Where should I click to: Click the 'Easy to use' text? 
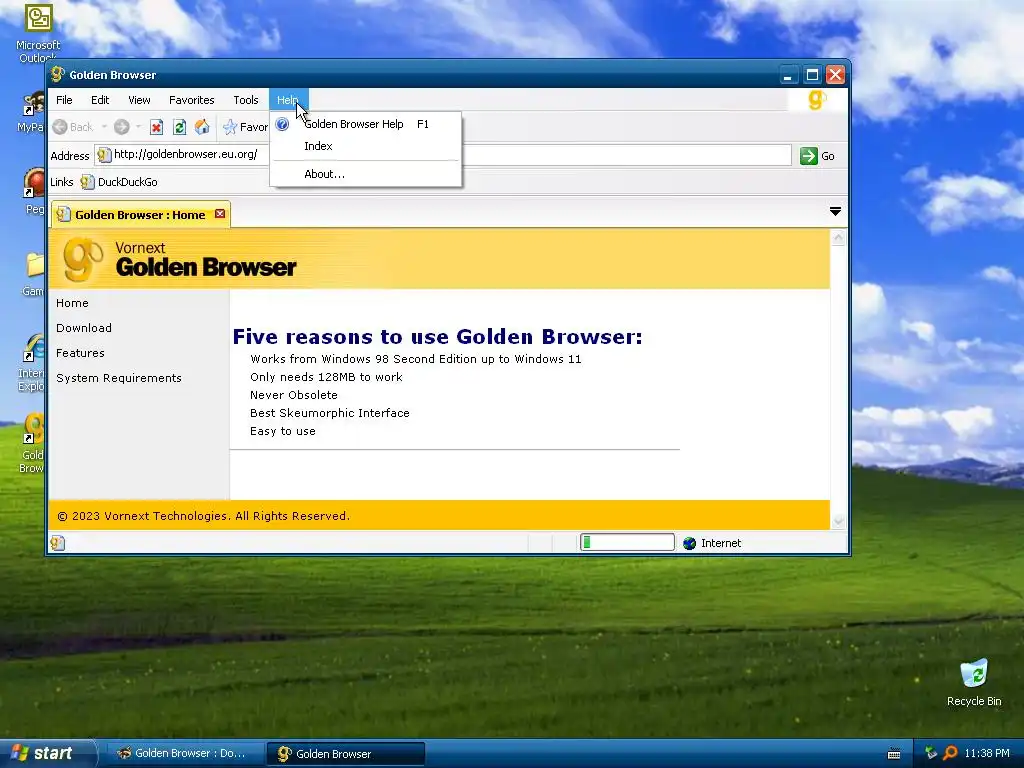pos(283,431)
